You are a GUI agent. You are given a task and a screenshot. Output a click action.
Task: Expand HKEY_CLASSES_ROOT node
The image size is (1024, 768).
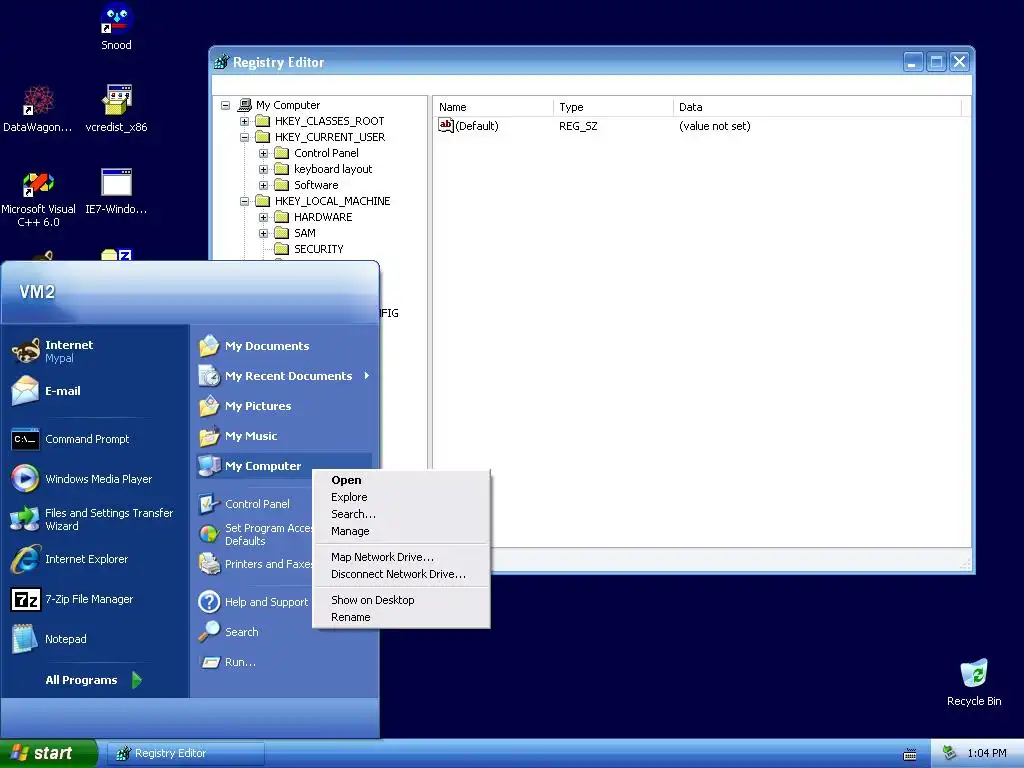pyautogui.click(x=244, y=121)
